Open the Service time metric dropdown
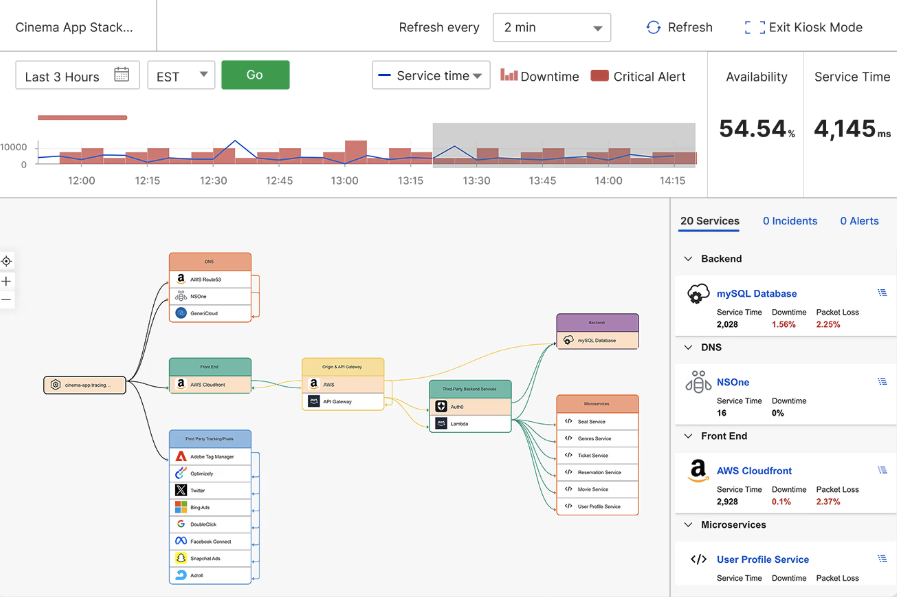 click(x=431, y=75)
